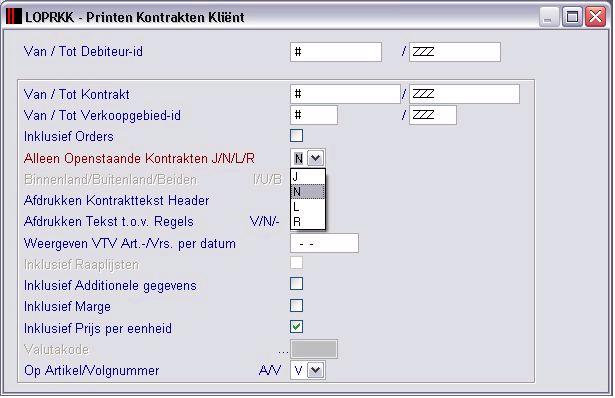Click the Alleen Openstaande Kontrakten value box showing N

point(299,158)
